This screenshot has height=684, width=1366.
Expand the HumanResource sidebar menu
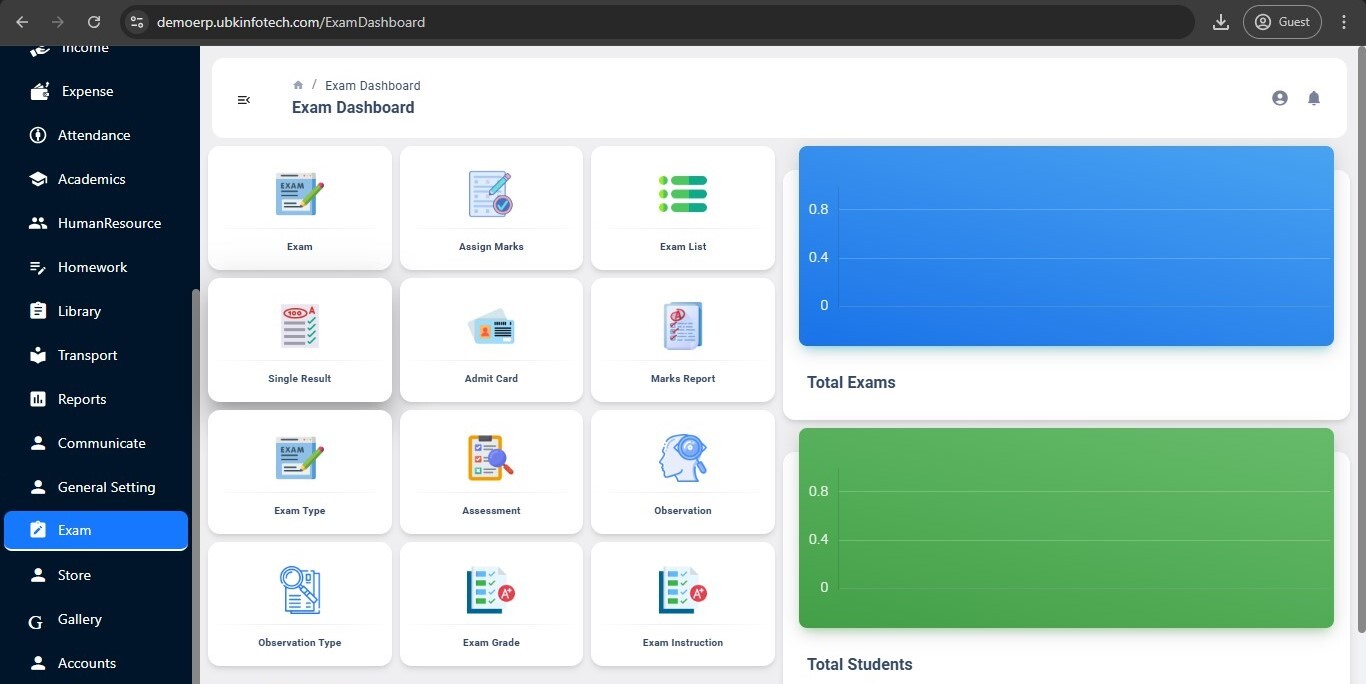pyautogui.click(x=108, y=223)
